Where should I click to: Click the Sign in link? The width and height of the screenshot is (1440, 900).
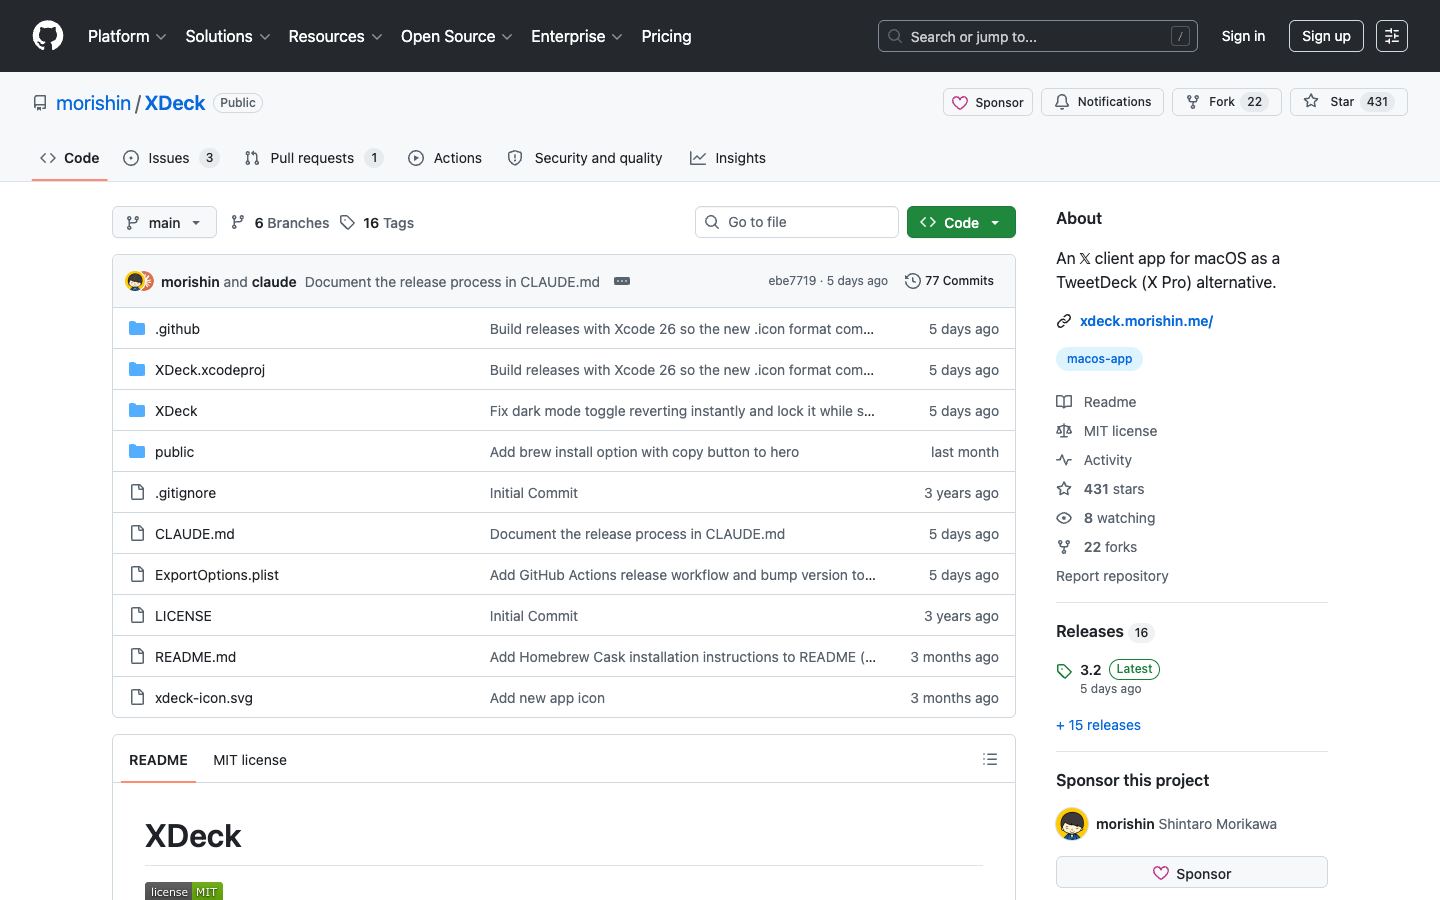pyautogui.click(x=1243, y=36)
